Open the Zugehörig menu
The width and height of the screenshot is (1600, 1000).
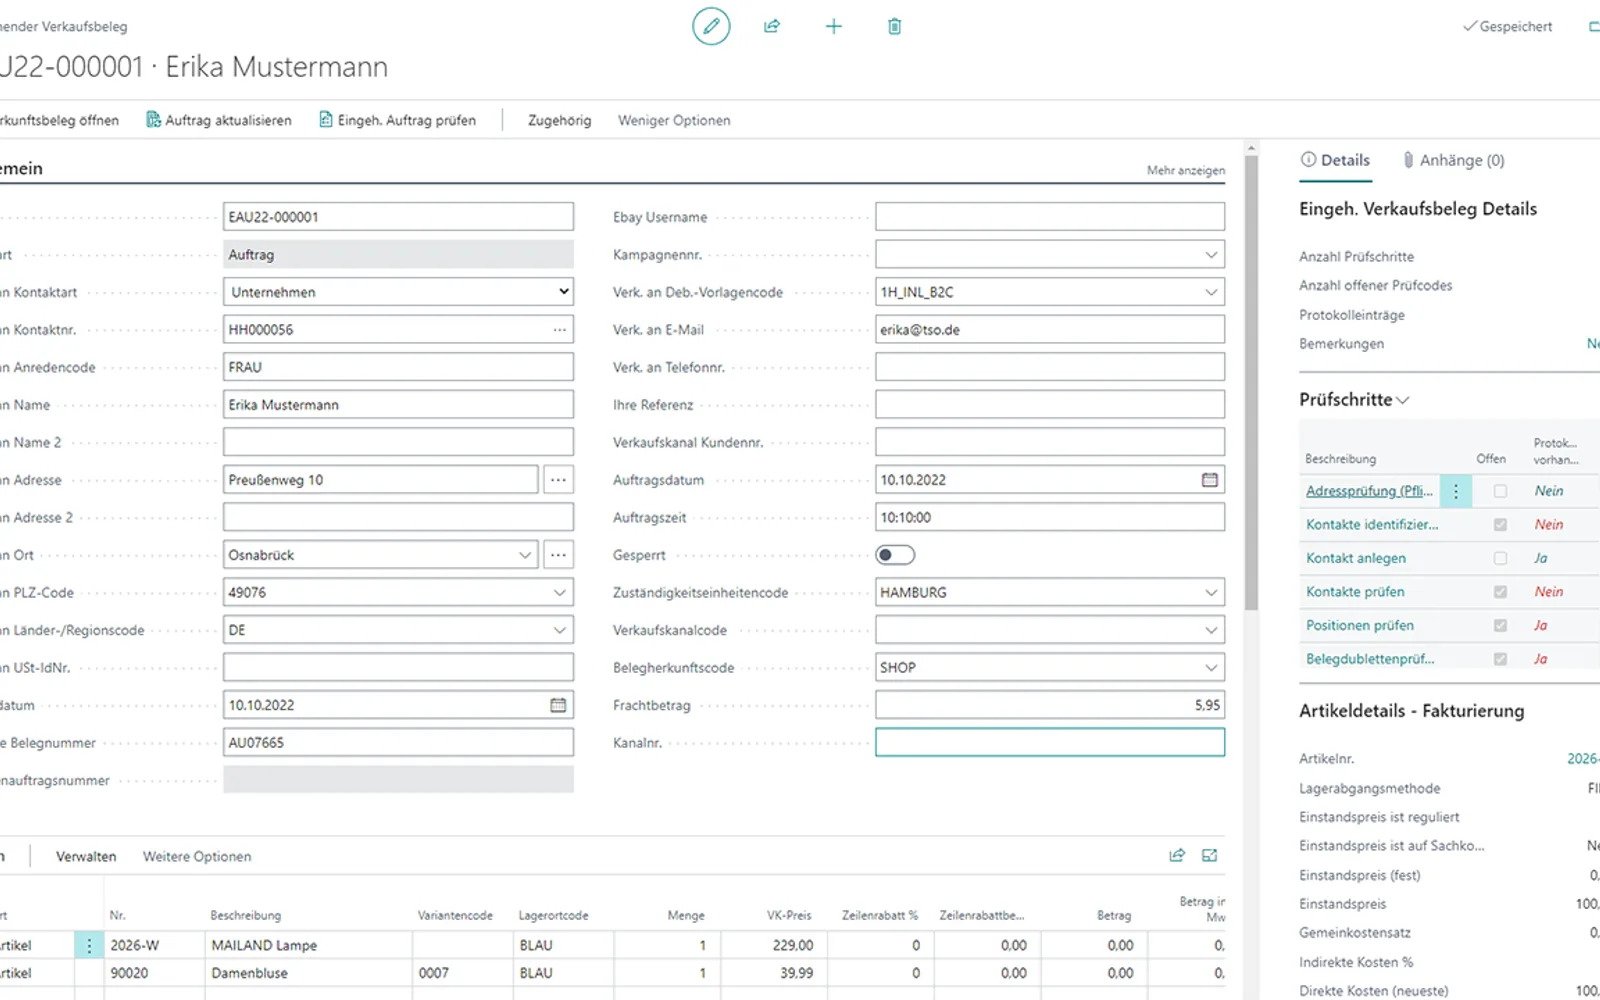pyautogui.click(x=559, y=120)
